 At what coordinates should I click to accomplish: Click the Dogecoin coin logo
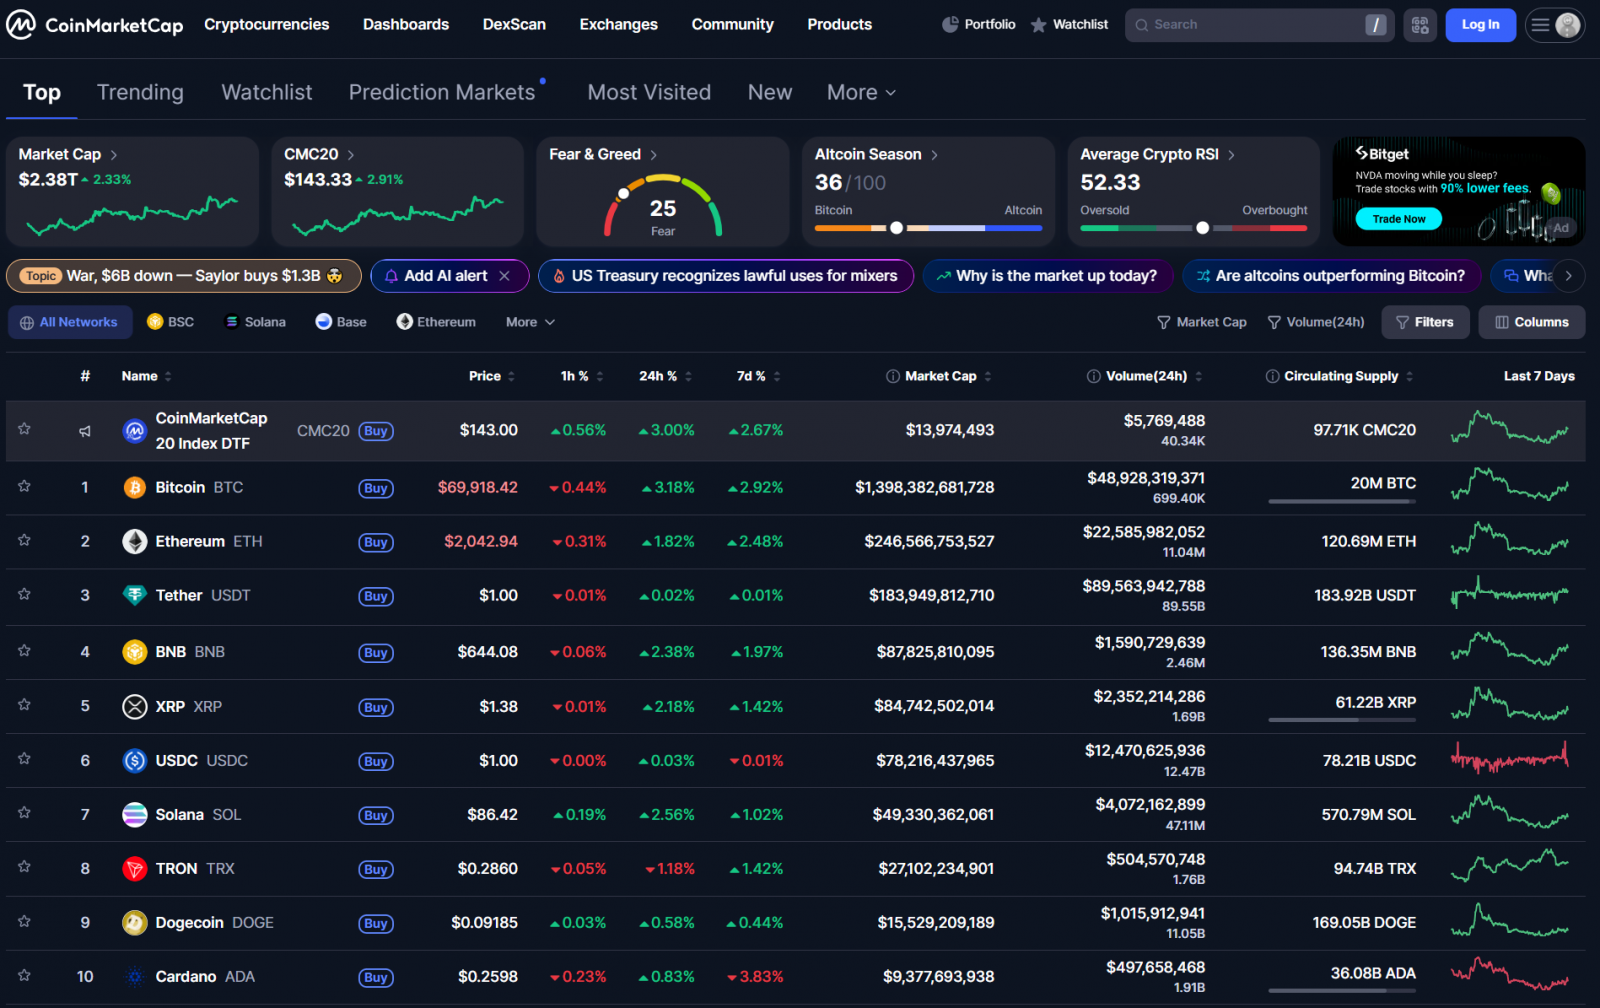pyautogui.click(x=134, y=923)
